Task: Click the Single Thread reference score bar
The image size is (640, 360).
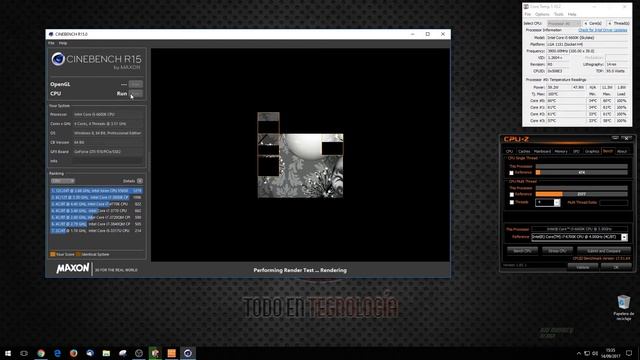Action: click(x=582, y=173)
